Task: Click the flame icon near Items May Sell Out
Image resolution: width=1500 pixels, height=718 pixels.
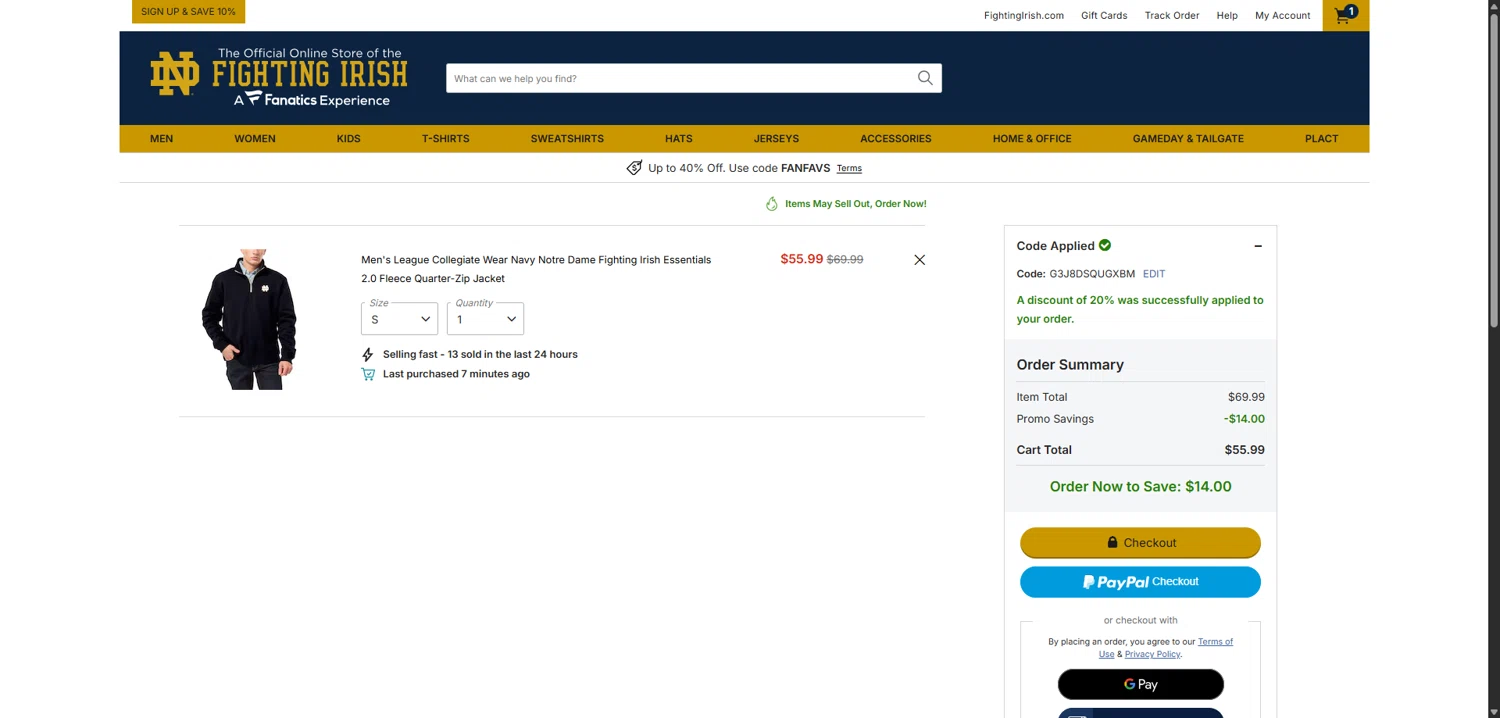Action: point(772,204)
